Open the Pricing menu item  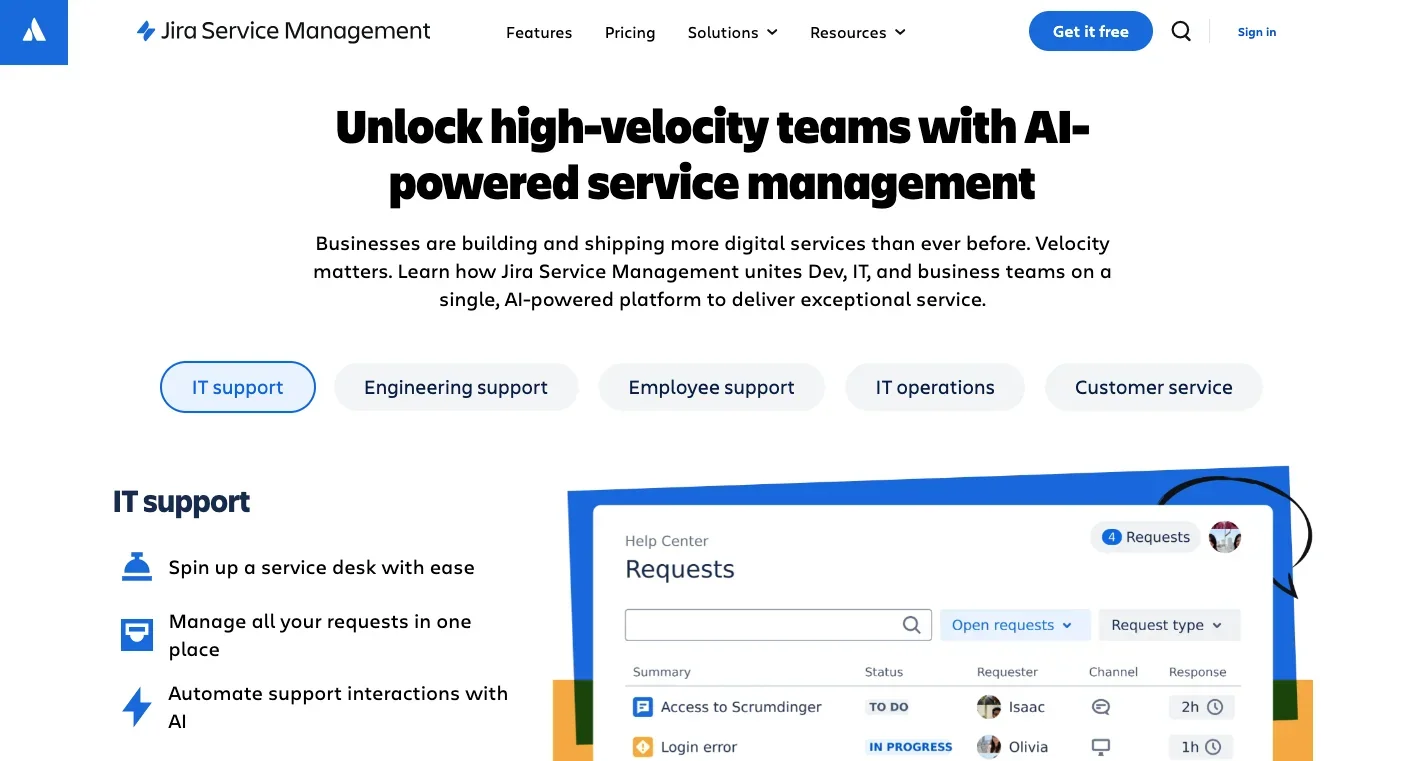[630, 33]
